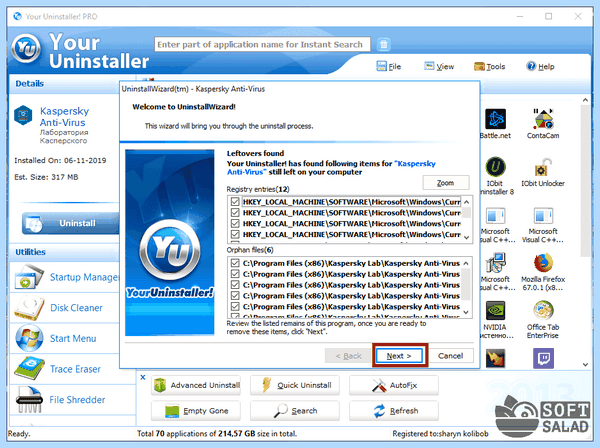Click the Uninstall button in Details panel
The image size is (600, 448).
(x=71, y=223)
